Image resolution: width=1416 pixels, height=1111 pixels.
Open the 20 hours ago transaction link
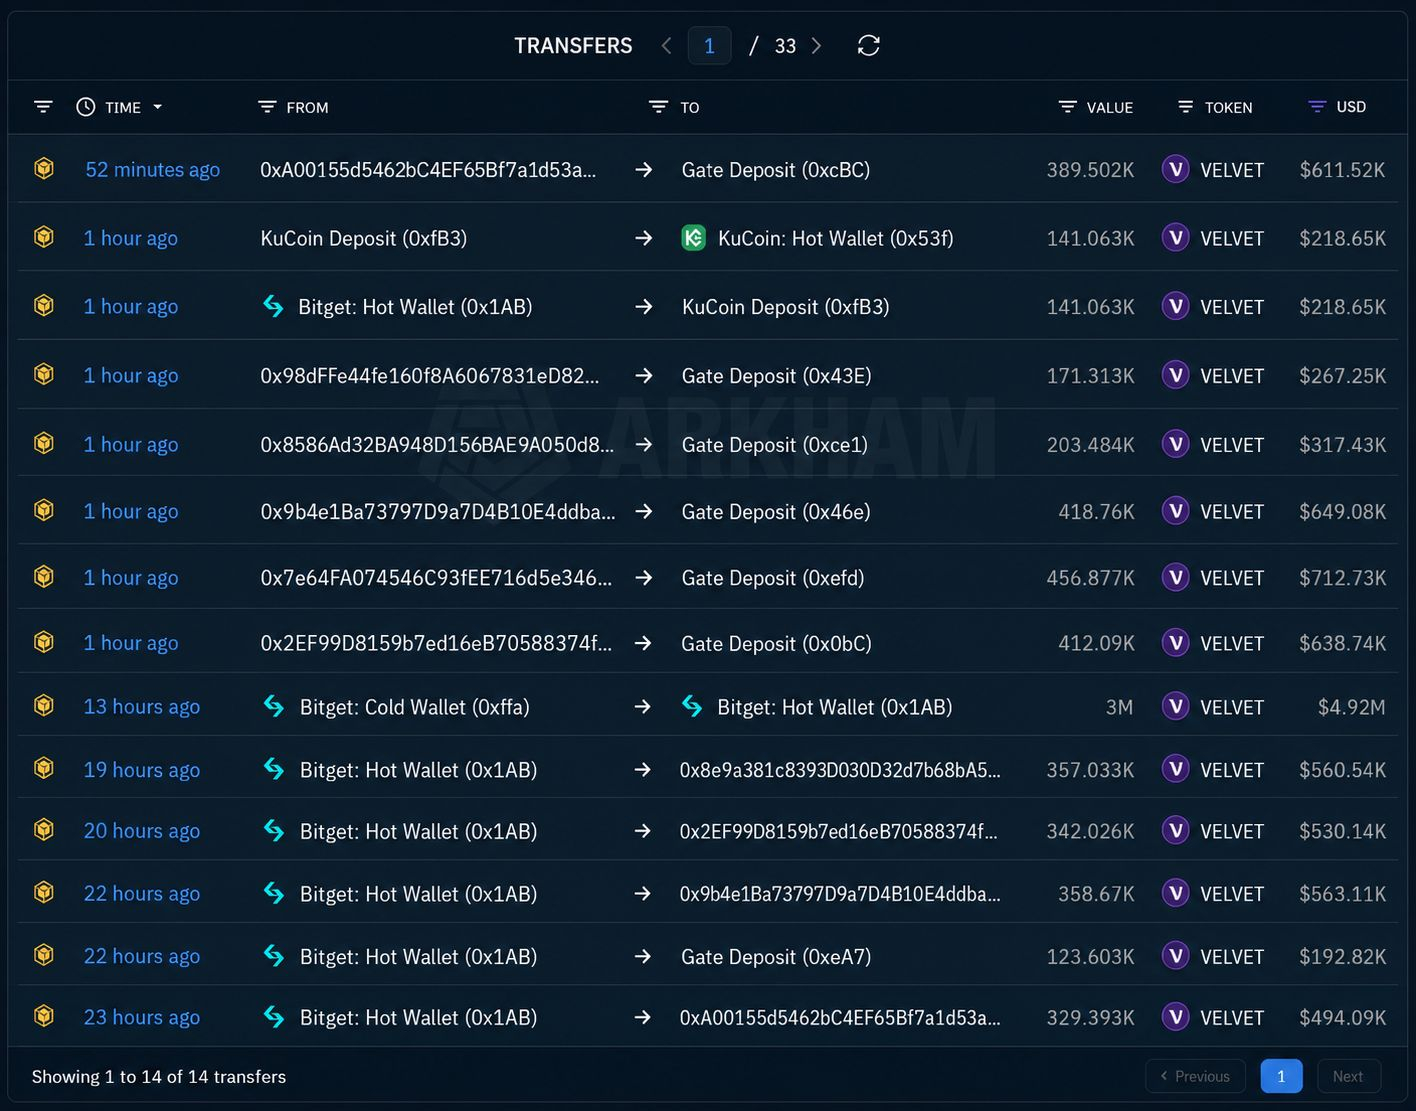pos(142,830)
